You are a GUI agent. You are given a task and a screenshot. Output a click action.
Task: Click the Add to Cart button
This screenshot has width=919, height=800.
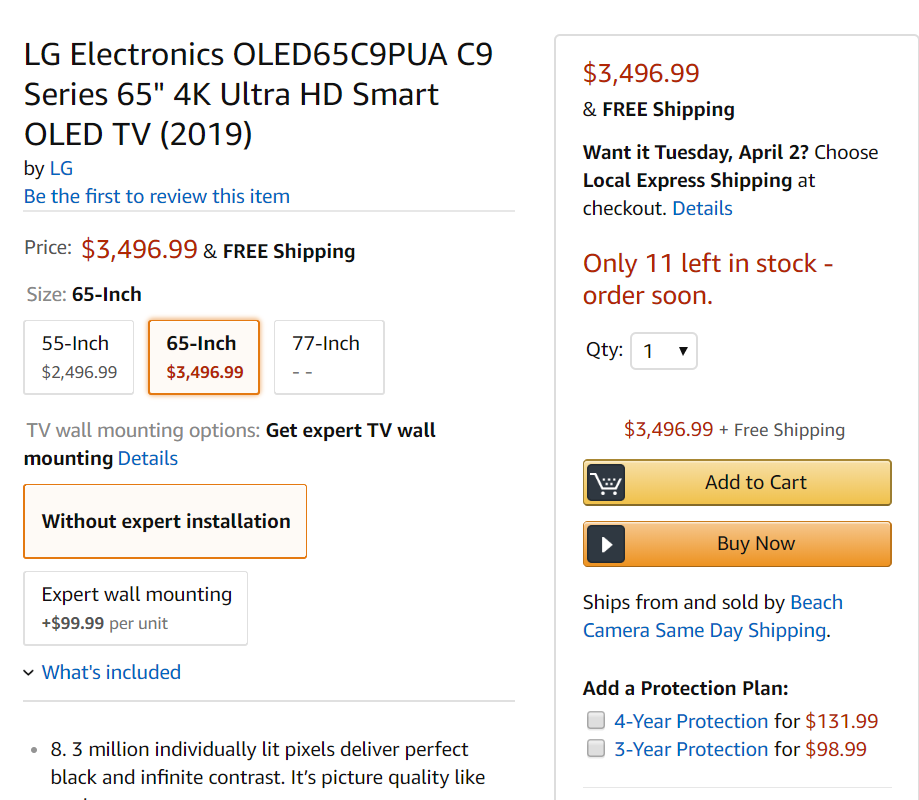pos(737,483)
